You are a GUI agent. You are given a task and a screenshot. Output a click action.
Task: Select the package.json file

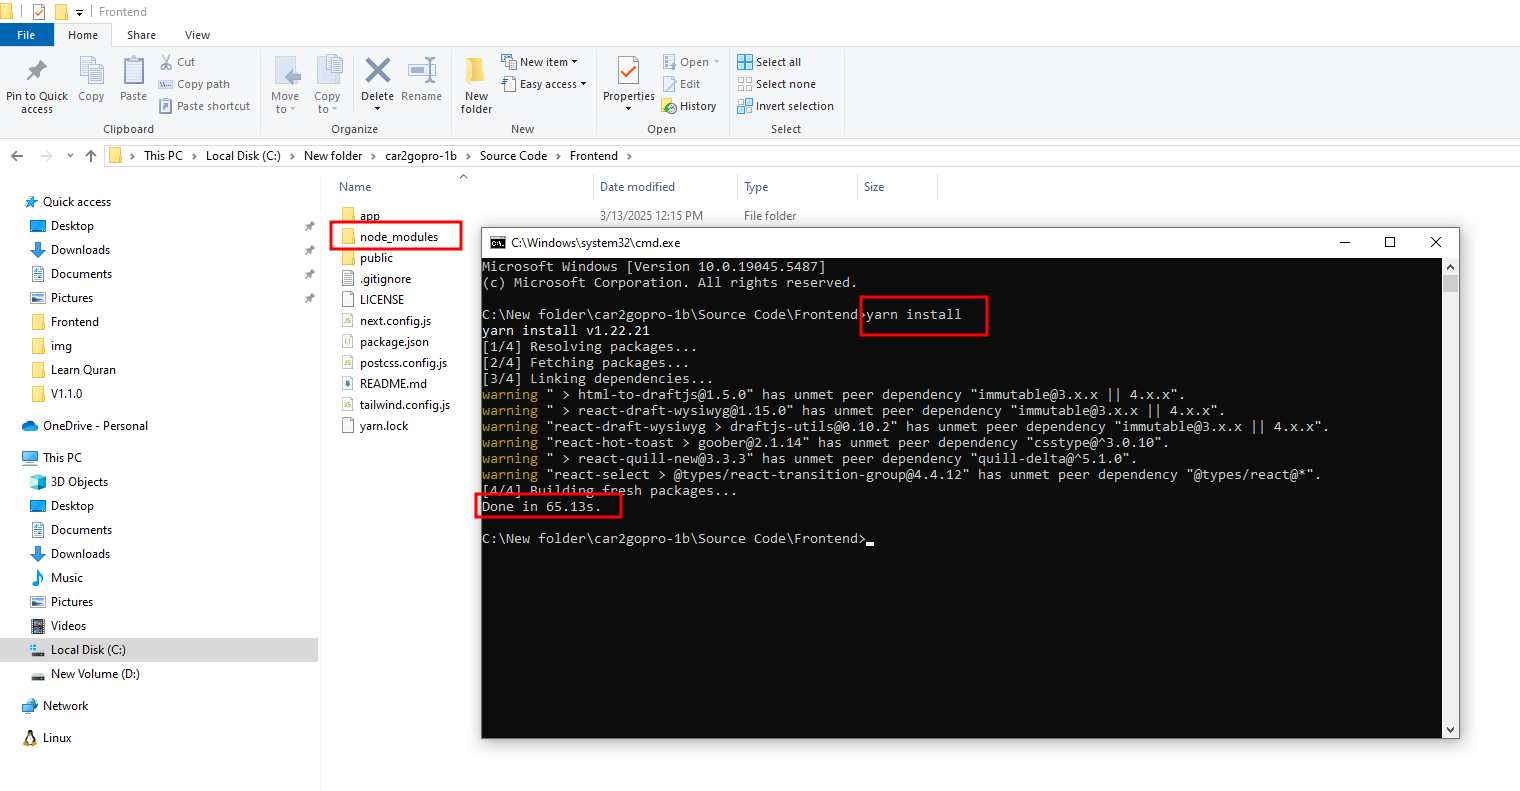pyautogui.click(x=385, y=342)
